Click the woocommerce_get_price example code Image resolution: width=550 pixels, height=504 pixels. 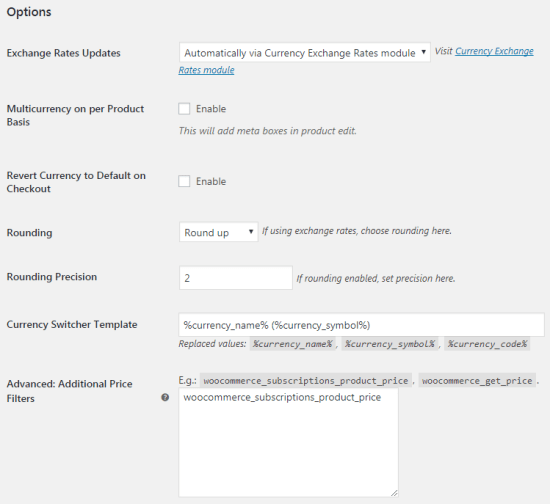(477, 381)
